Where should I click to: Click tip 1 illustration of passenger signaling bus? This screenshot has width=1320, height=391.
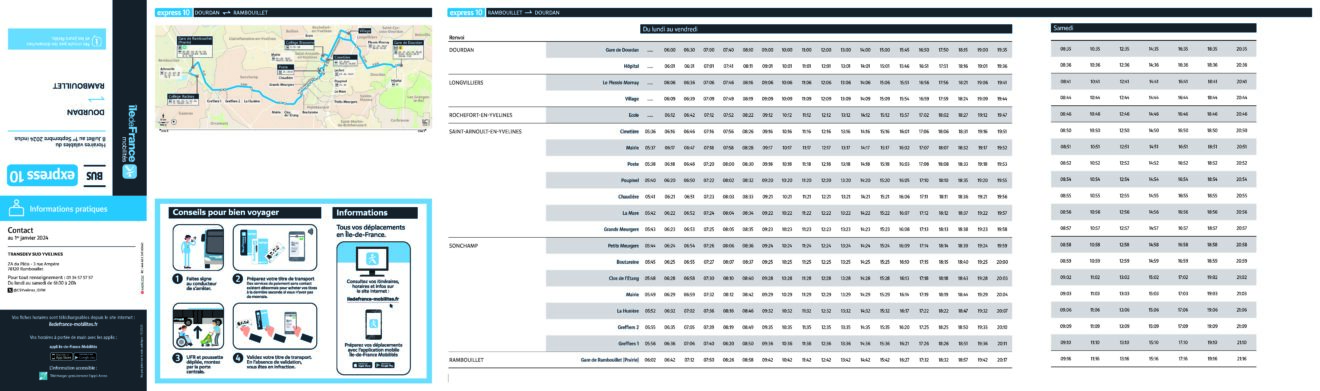pyautogui.click(x=198, y=247)
